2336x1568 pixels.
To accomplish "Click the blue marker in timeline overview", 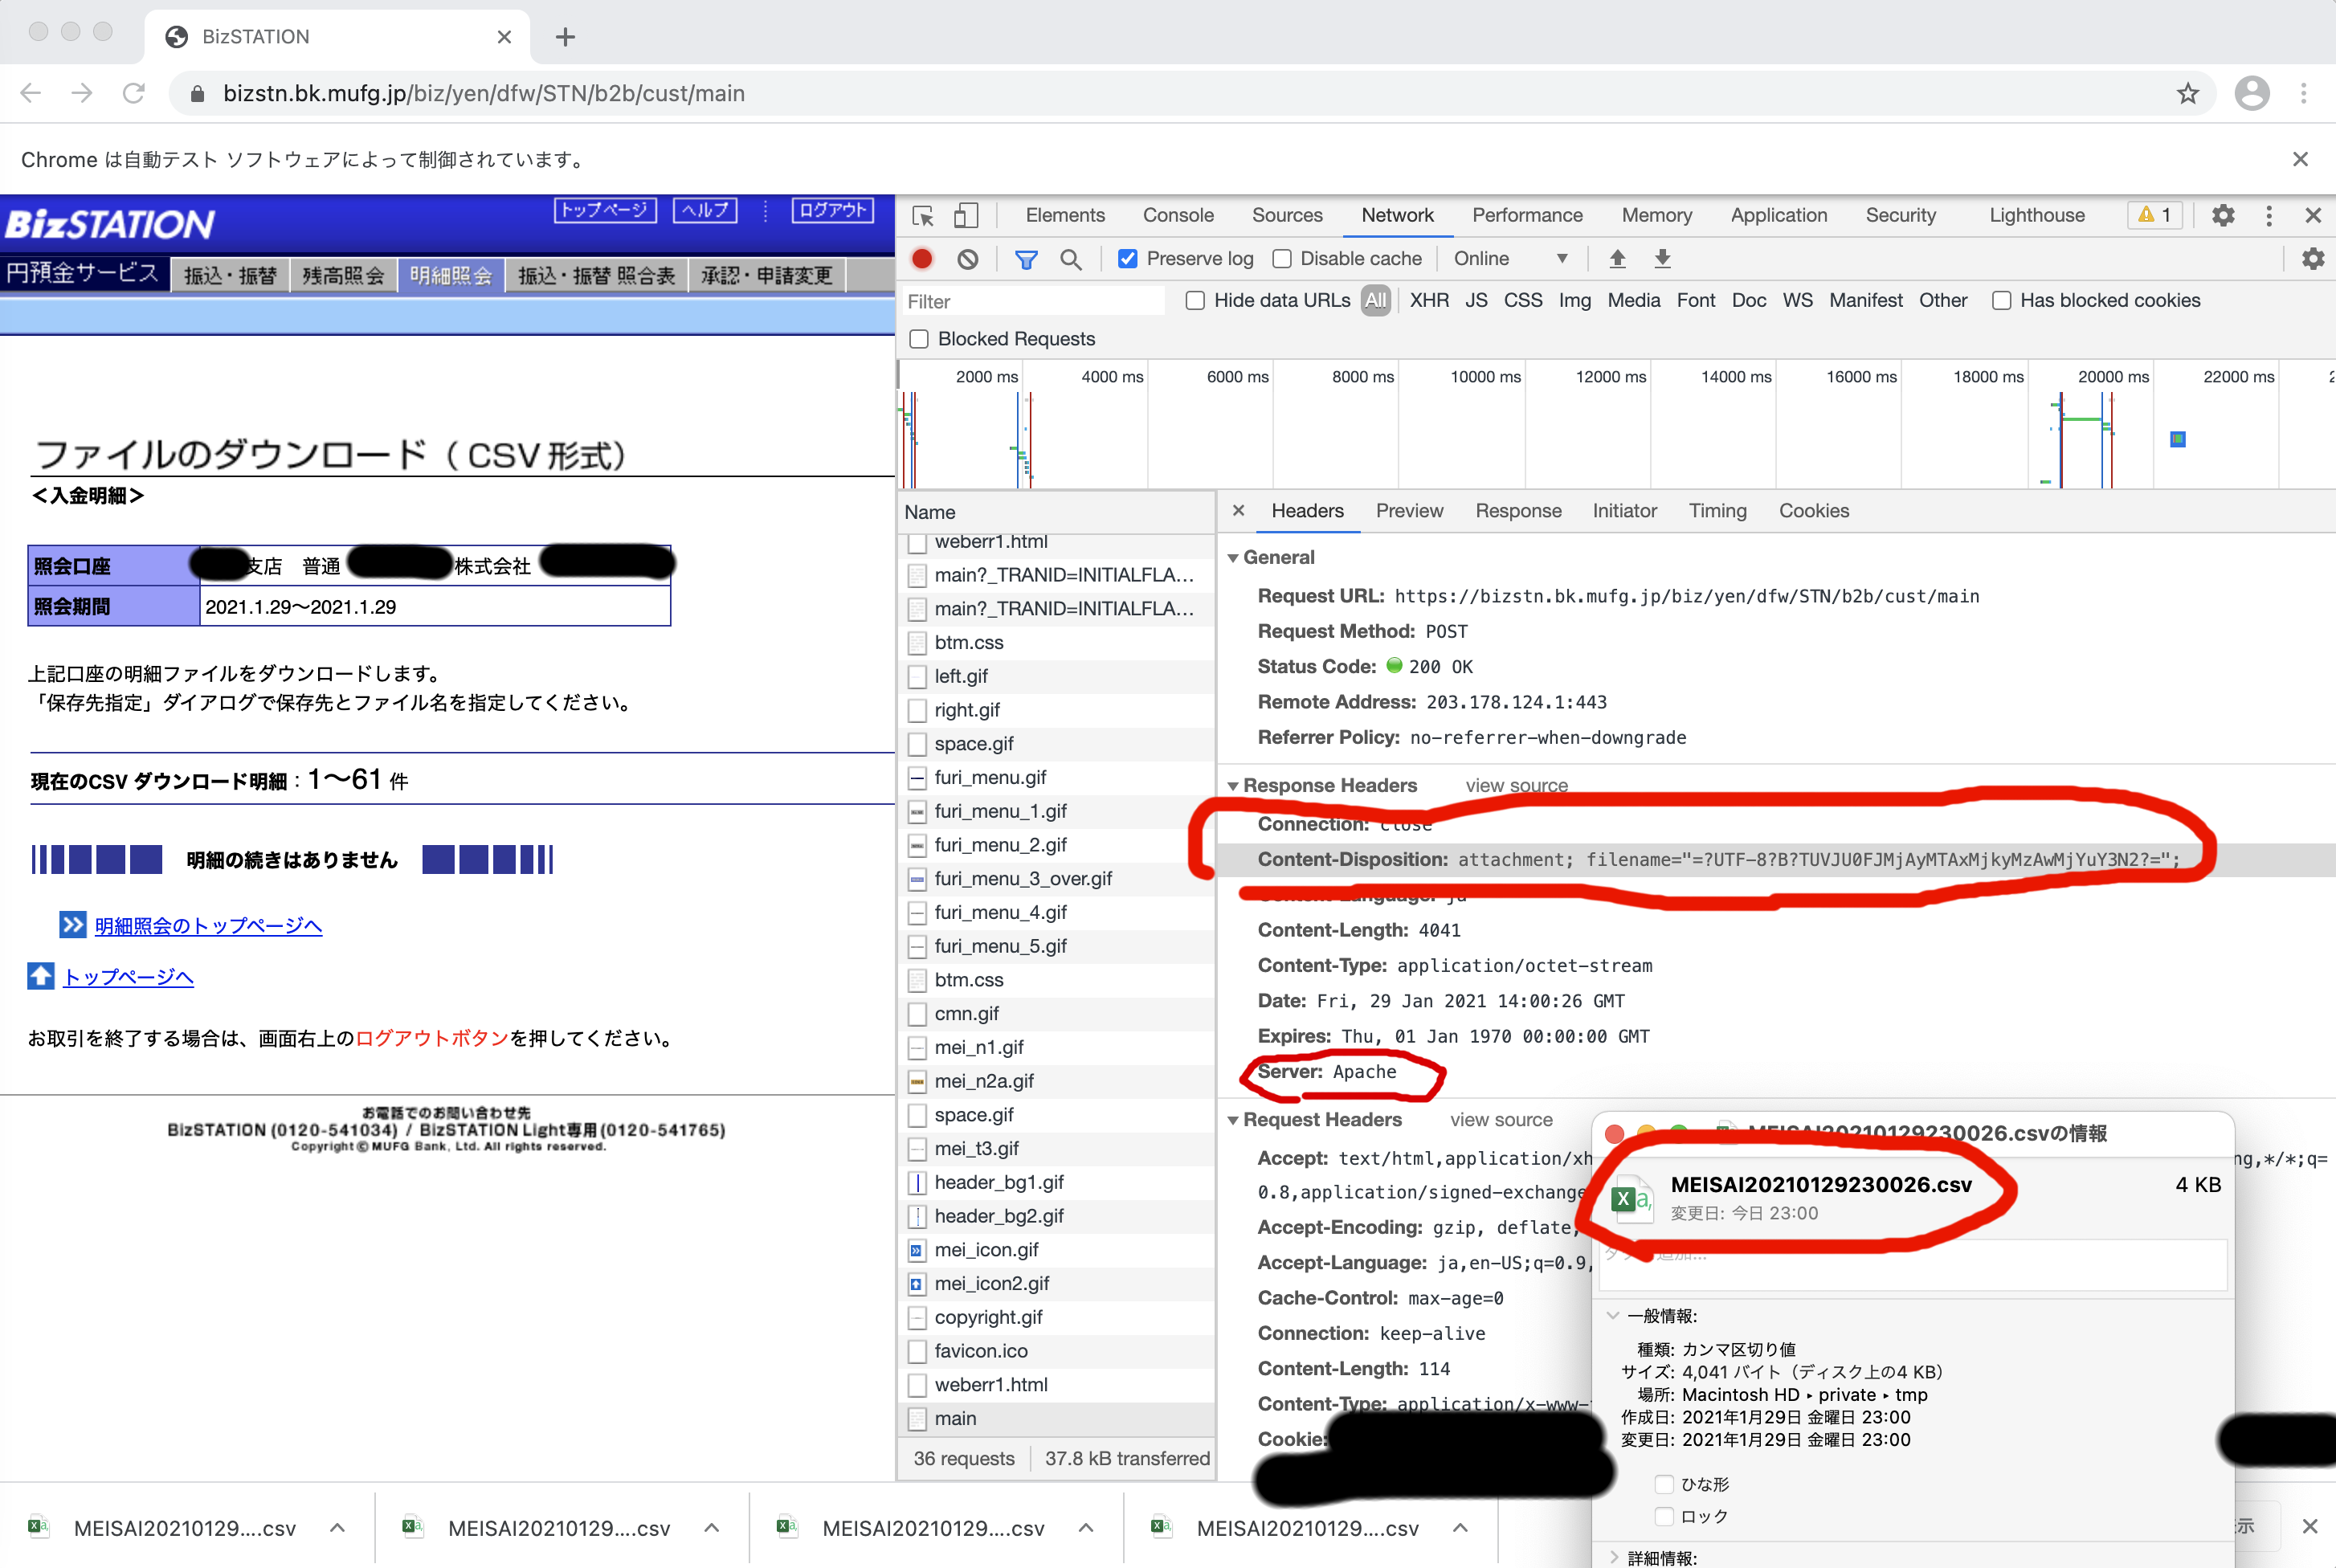I will (2177, 439).
